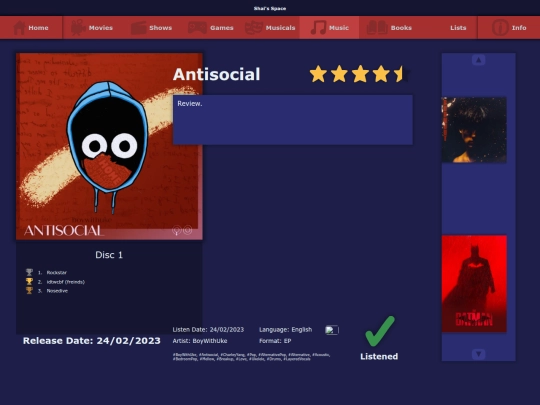The image size is (540, 405).
Task: Click the half-filled fifth rating star
Action: pos(402,74)
